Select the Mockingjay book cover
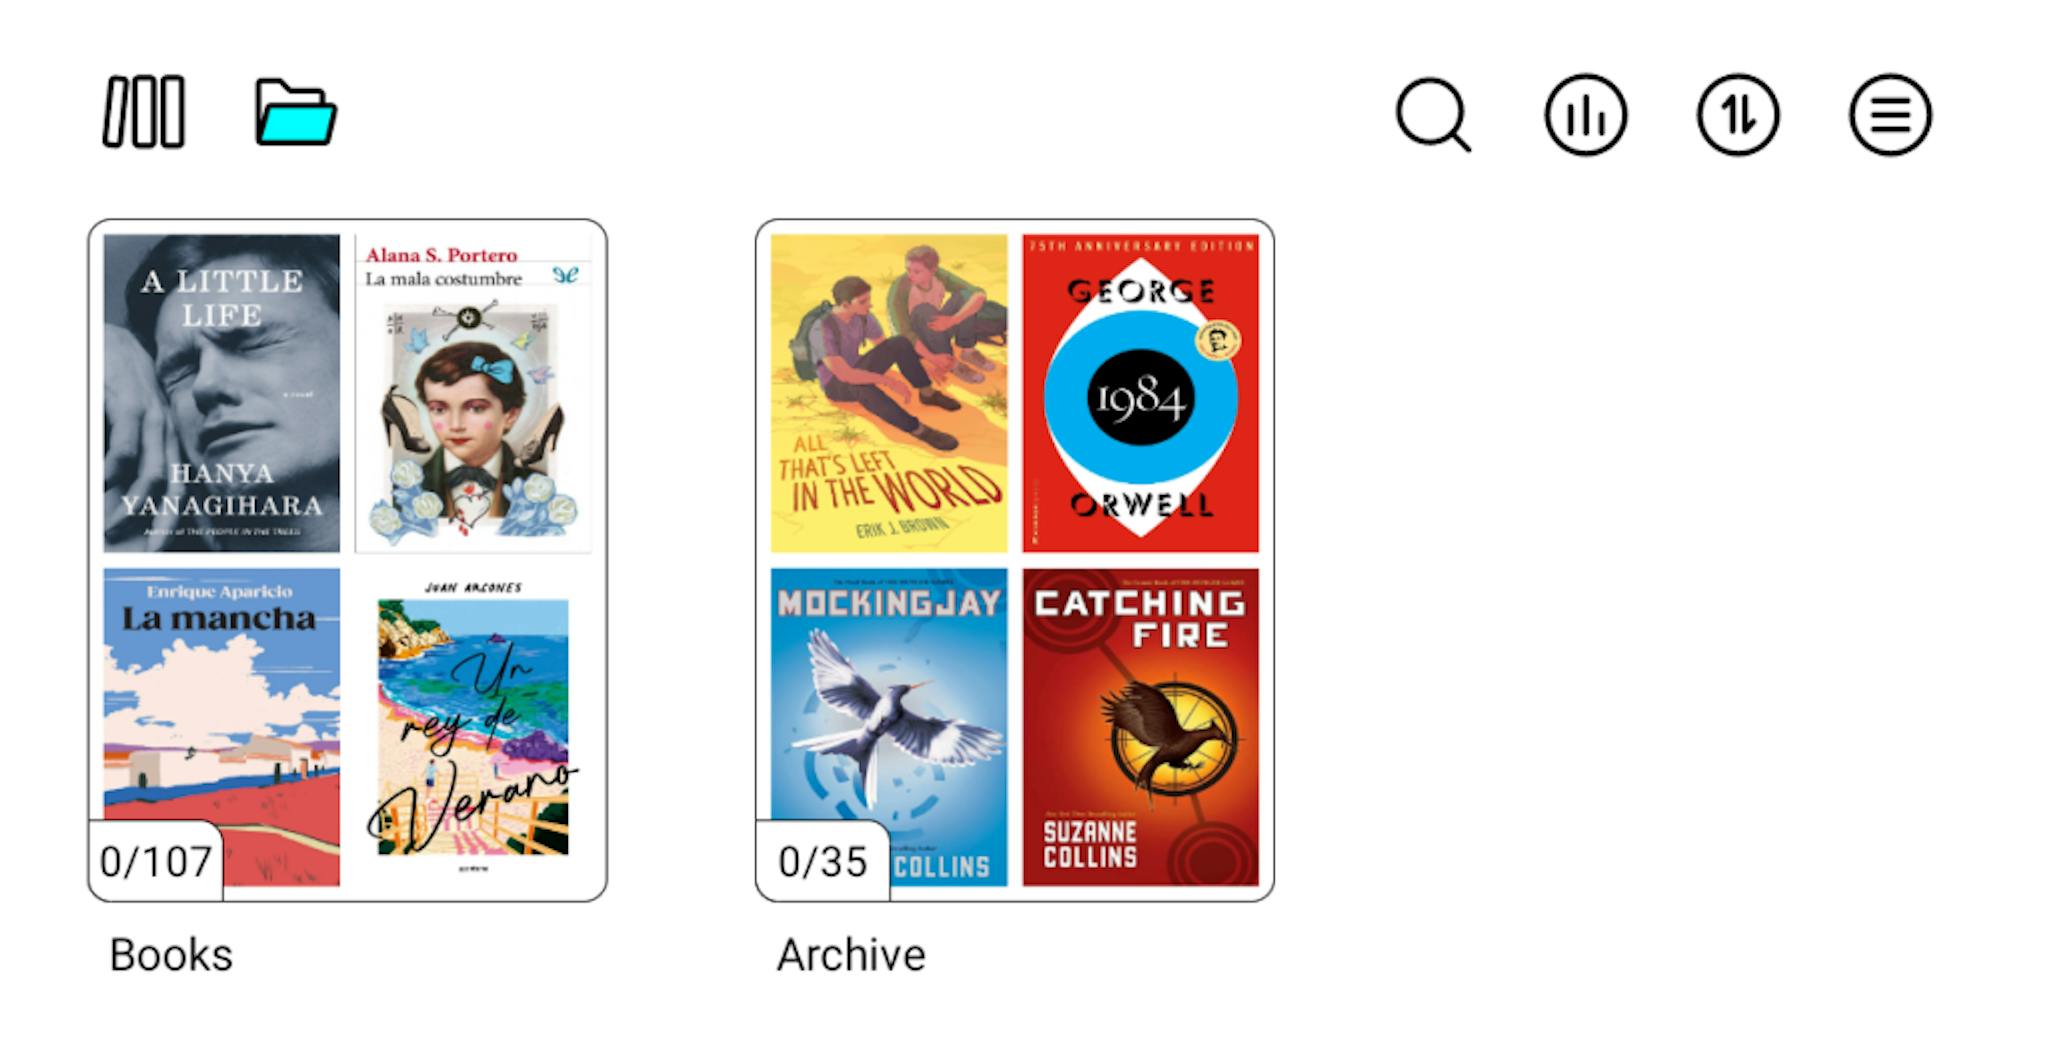This screenshot has width=2048, height=1061. pyautogui.click(x=889, y=727)
